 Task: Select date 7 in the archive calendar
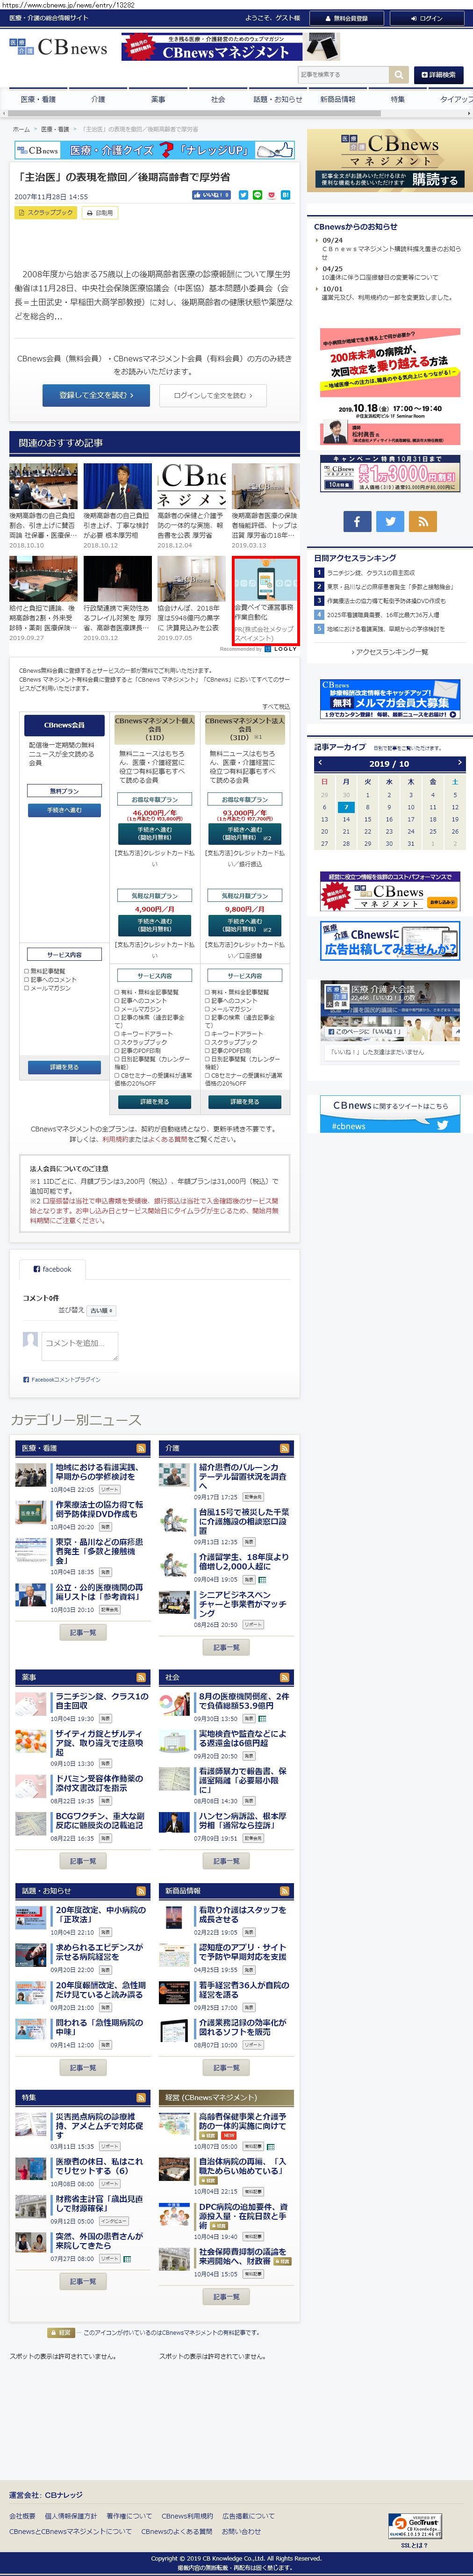345,807
